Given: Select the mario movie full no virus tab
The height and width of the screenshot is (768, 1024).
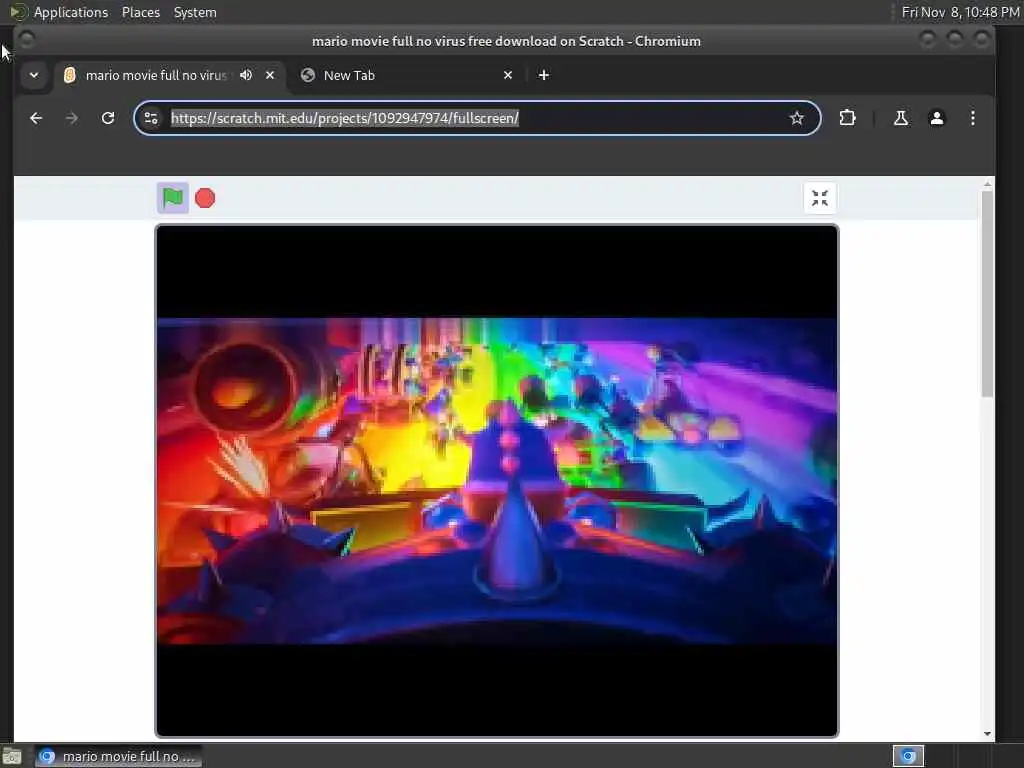Looking at the screenshot, I should click(170, 75).
